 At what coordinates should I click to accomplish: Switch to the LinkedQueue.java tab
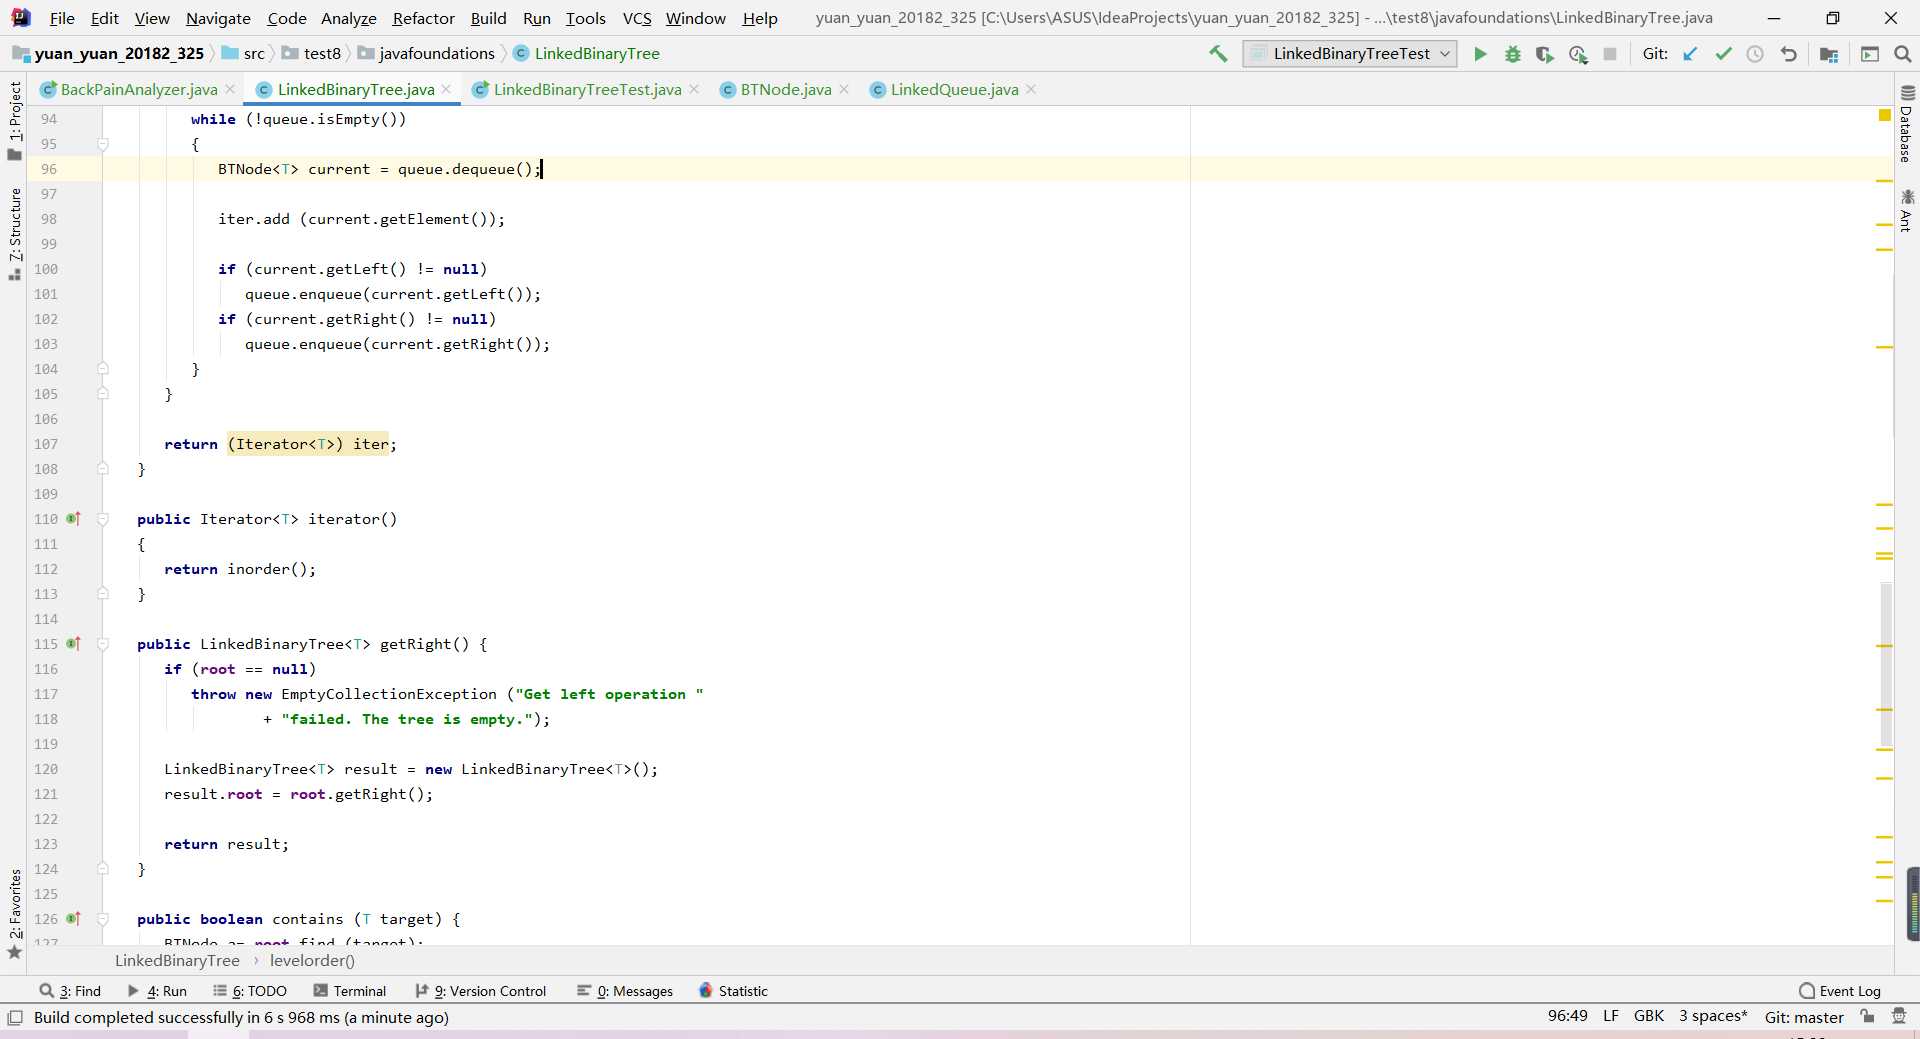[954, 90]
